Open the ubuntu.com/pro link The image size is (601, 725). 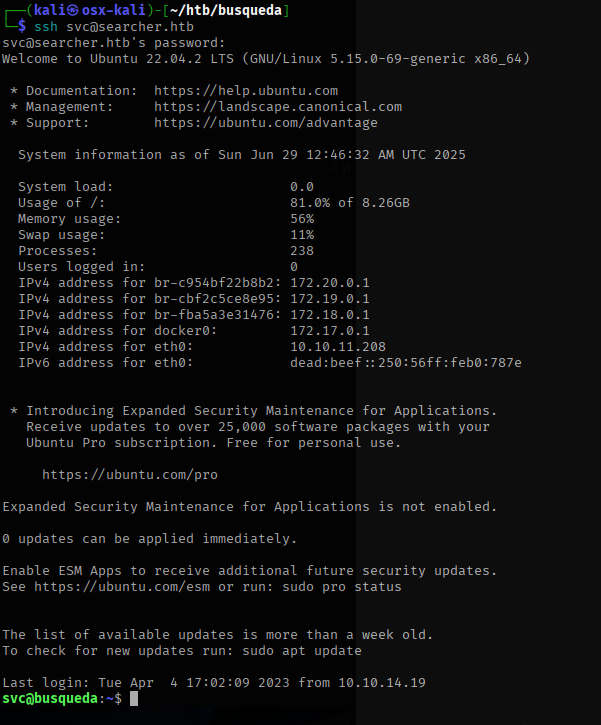point(130,475)
